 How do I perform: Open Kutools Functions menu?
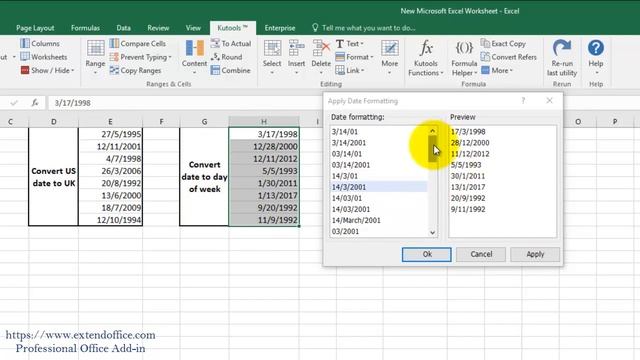[426, 58]
